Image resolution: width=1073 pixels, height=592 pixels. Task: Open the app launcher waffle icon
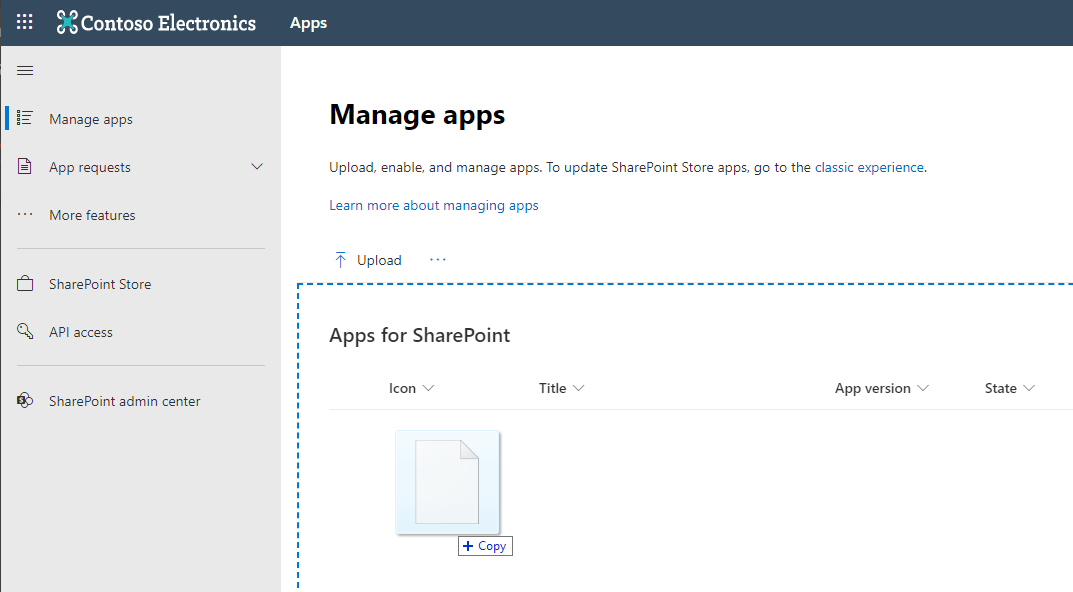25,22
